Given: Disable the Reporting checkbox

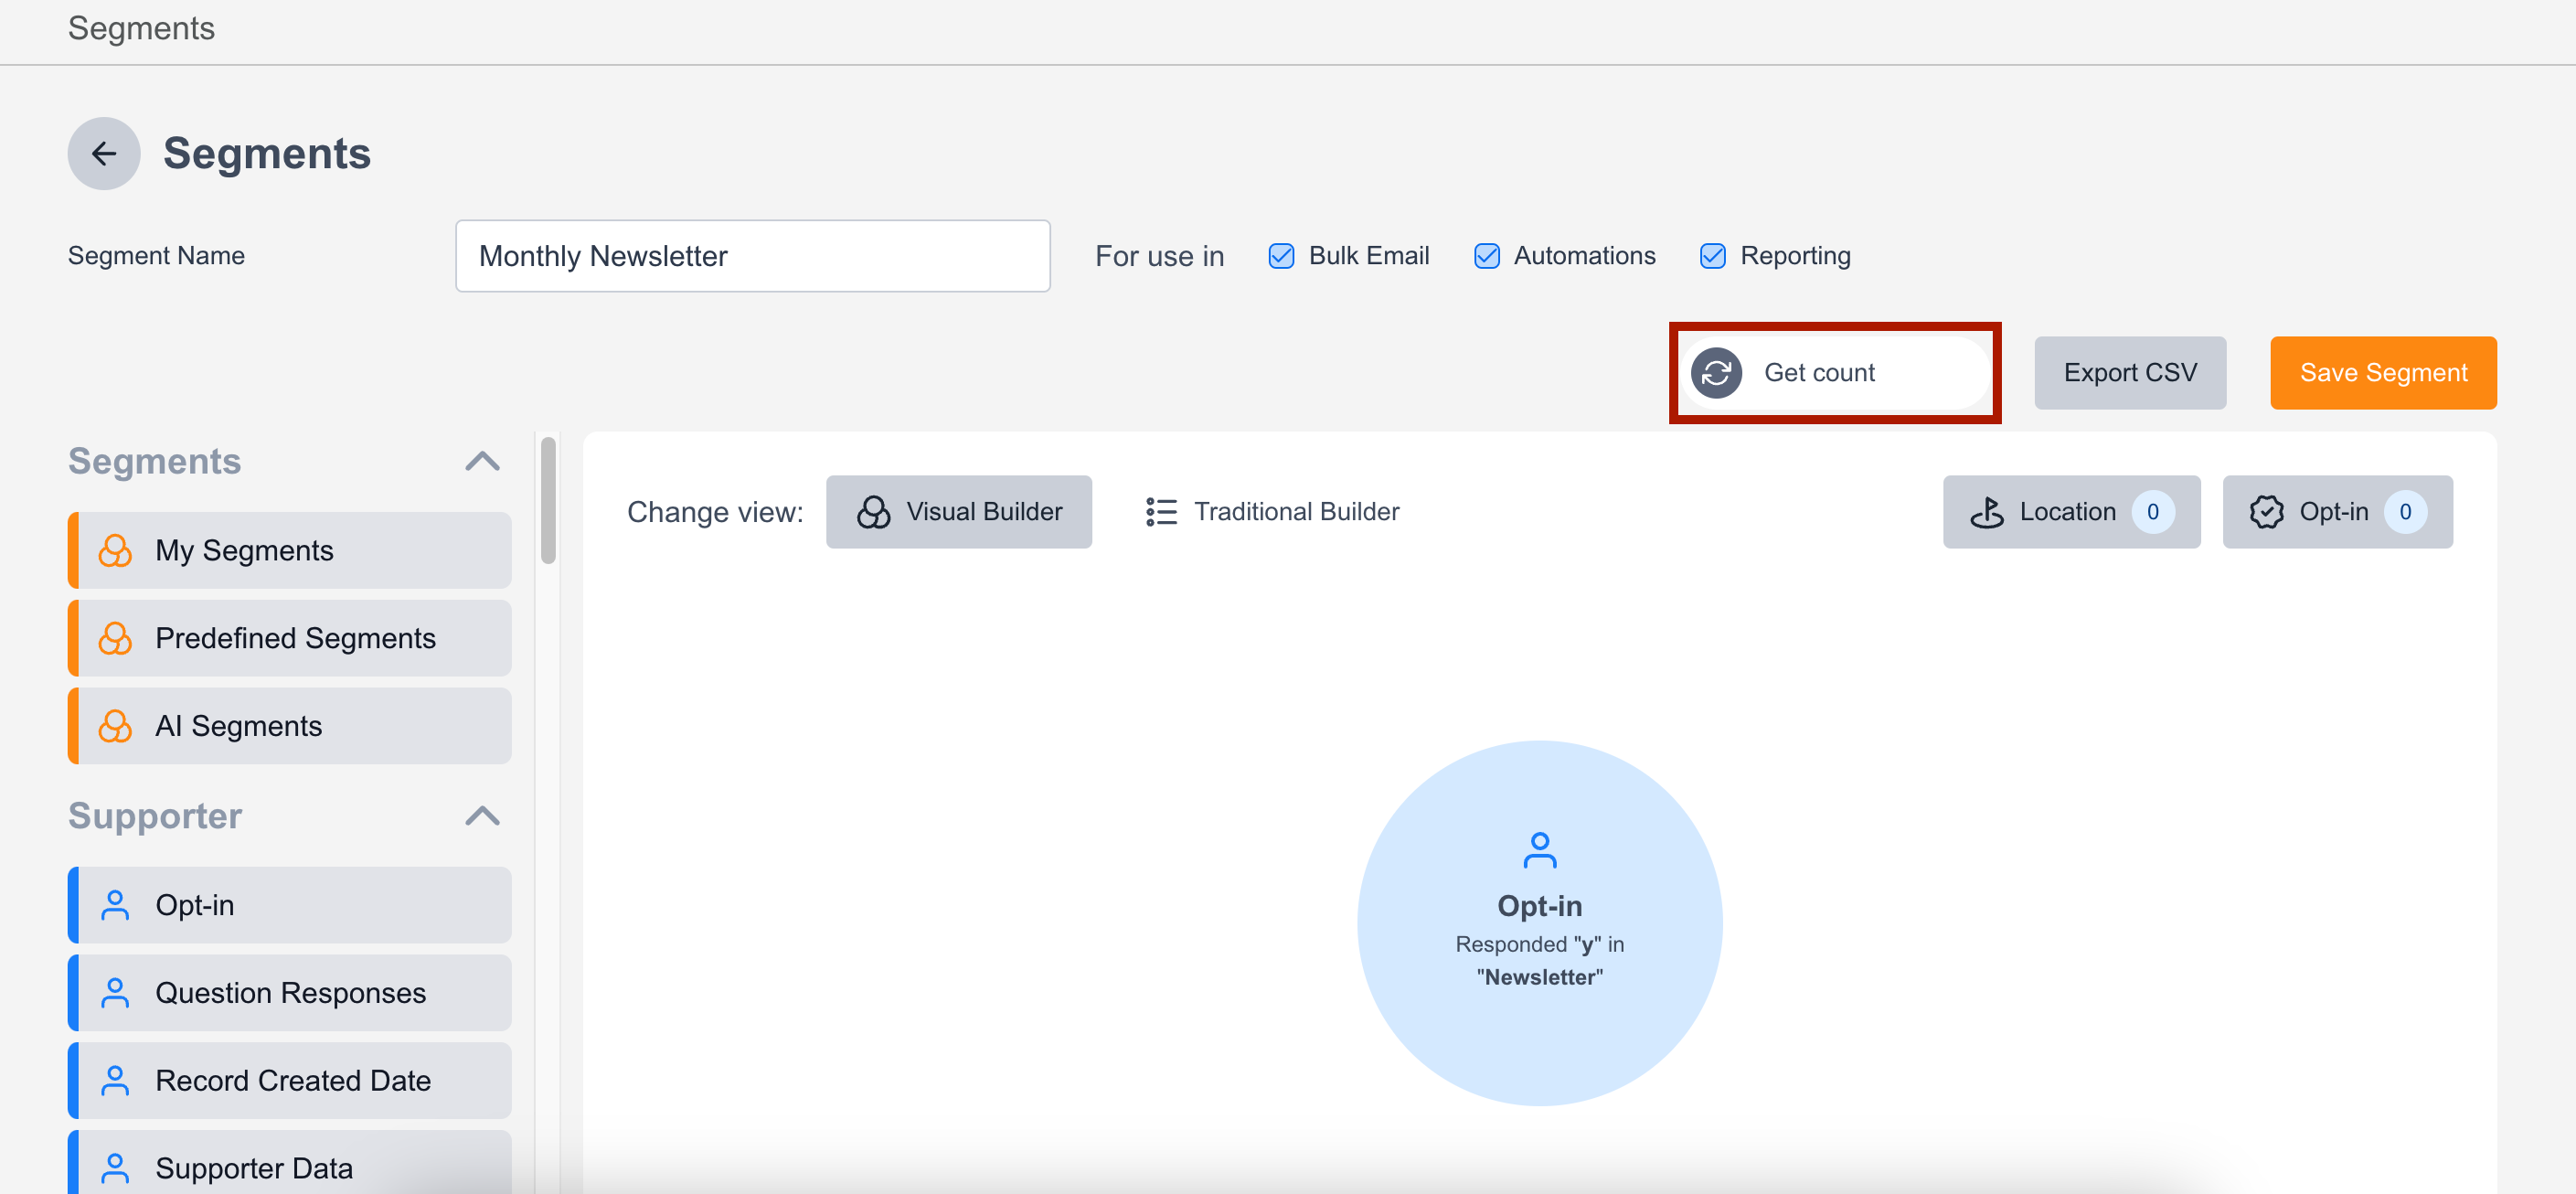Looking at the screenshot, I should coord(1712,256).
